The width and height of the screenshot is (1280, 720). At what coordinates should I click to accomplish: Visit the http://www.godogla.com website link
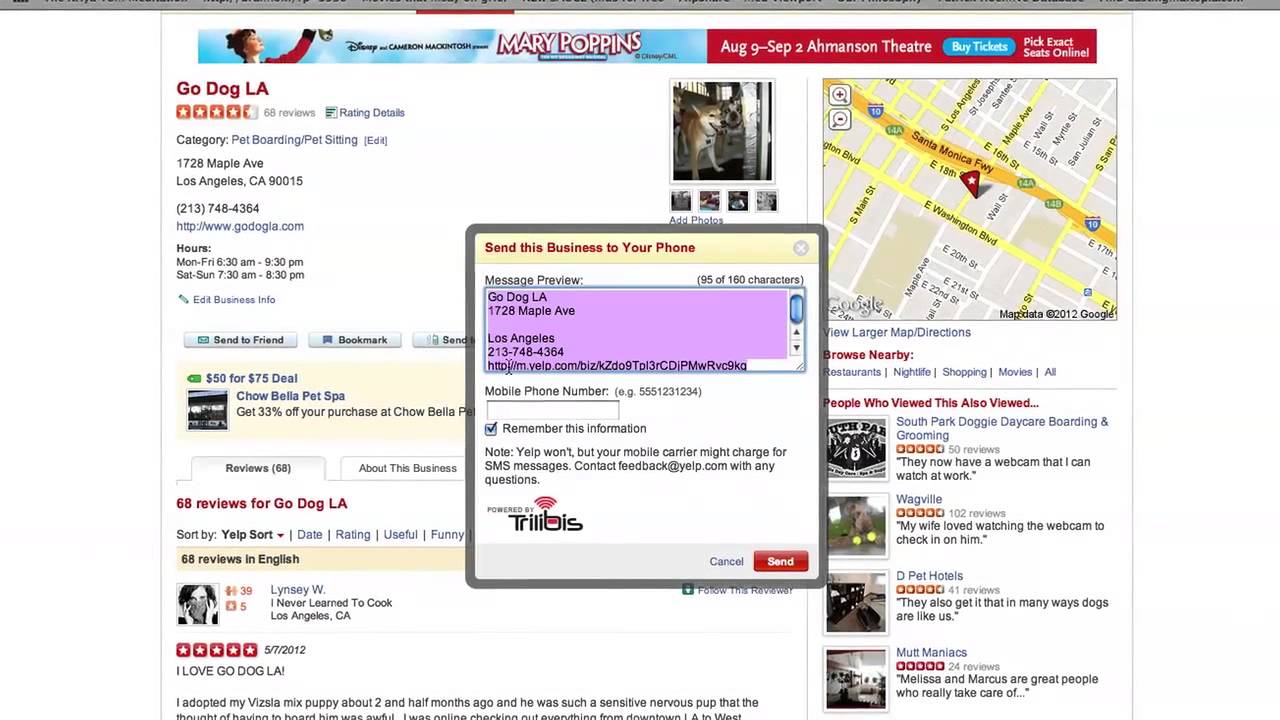point(240,226)
